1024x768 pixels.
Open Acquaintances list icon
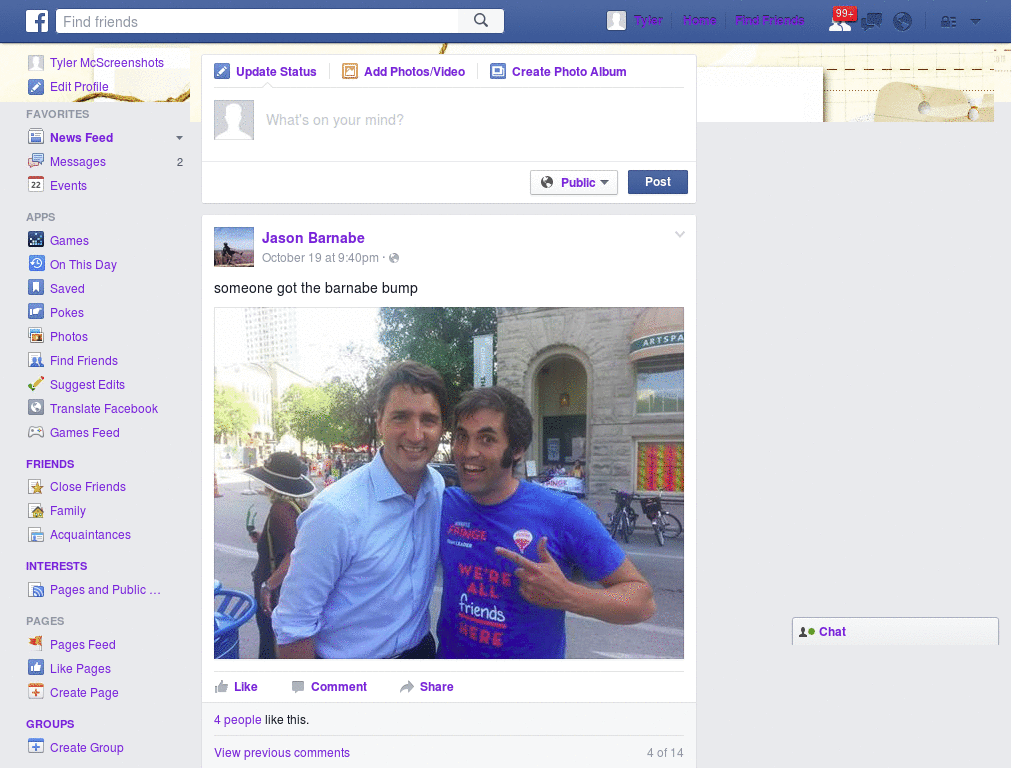pyautogui.click(x=36, y=535)
